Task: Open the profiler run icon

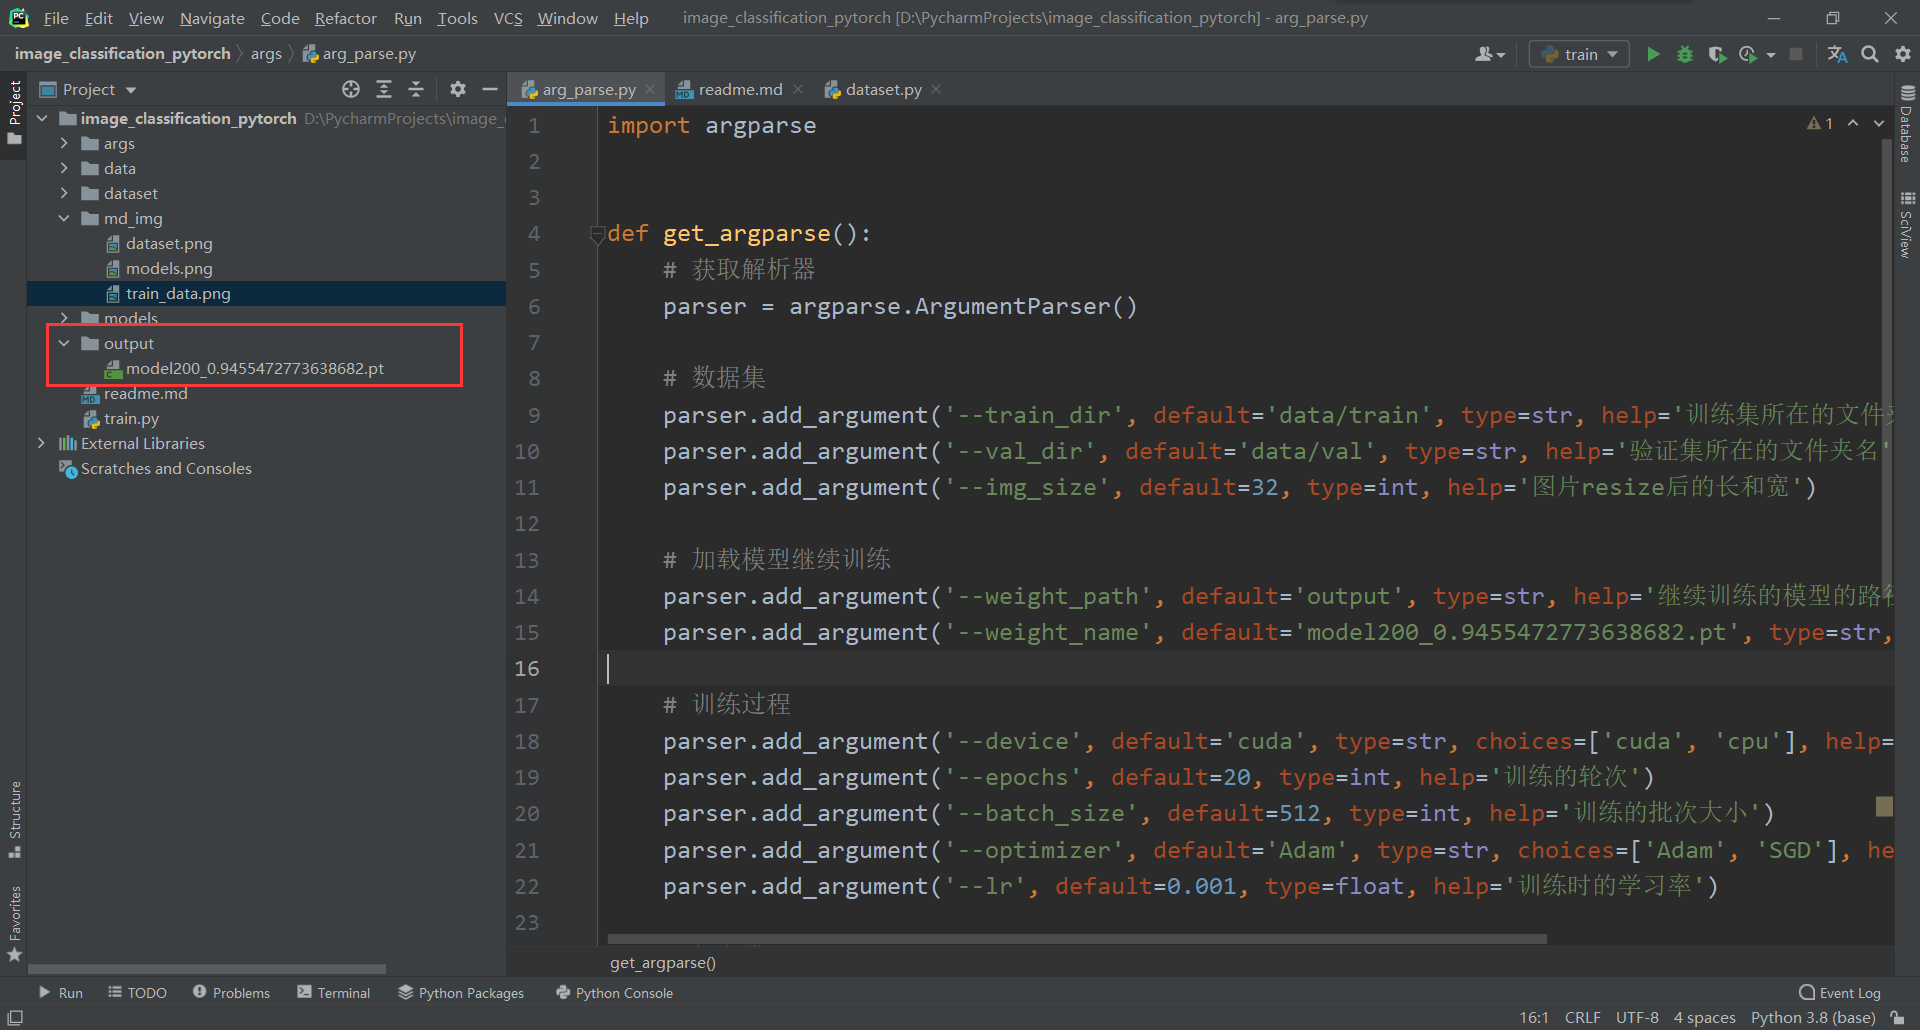Action: [x=1749, y=54]
